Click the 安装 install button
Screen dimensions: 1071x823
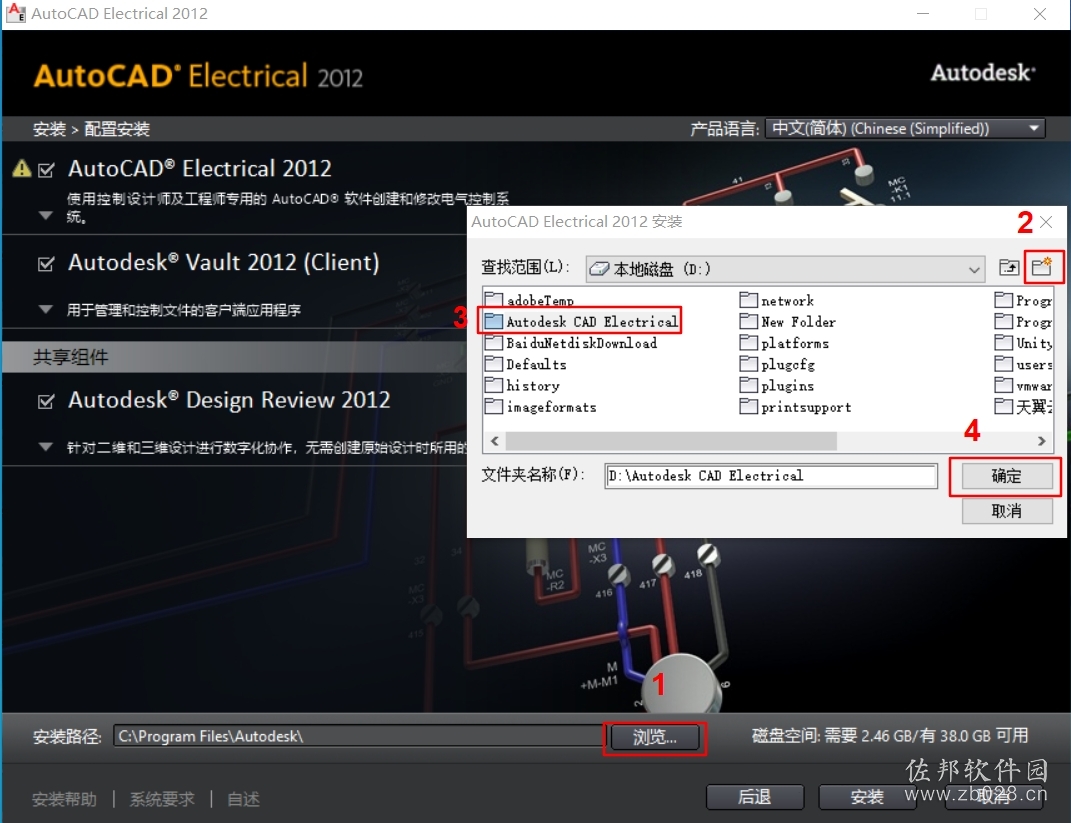(867, 797)
